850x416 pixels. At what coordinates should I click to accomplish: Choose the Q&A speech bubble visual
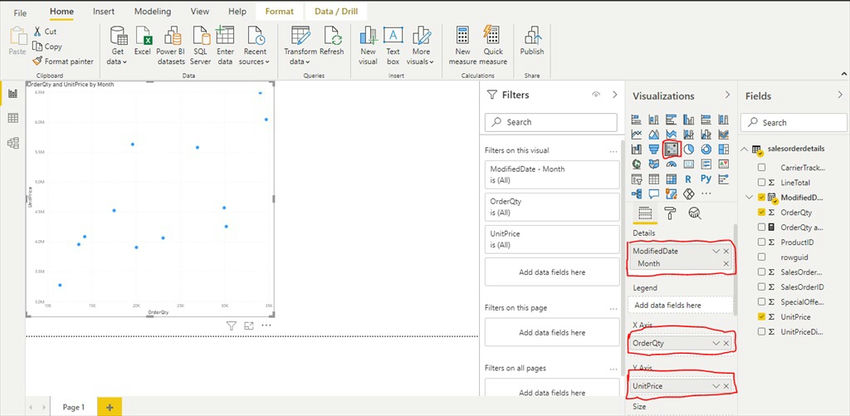click(654, 193)
